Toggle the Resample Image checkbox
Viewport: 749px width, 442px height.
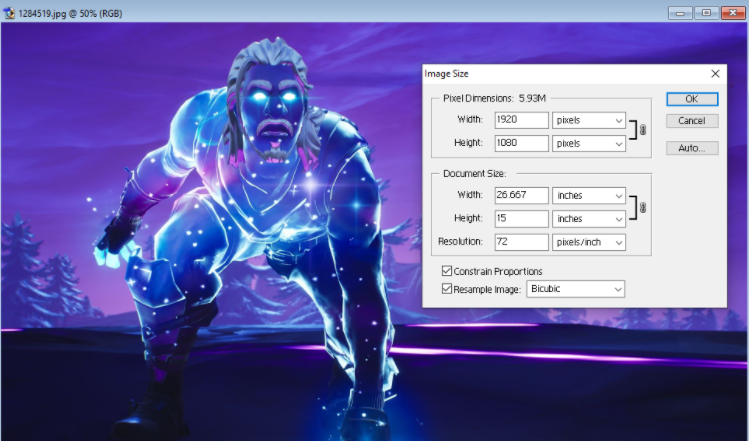click(x=447, y=289)
